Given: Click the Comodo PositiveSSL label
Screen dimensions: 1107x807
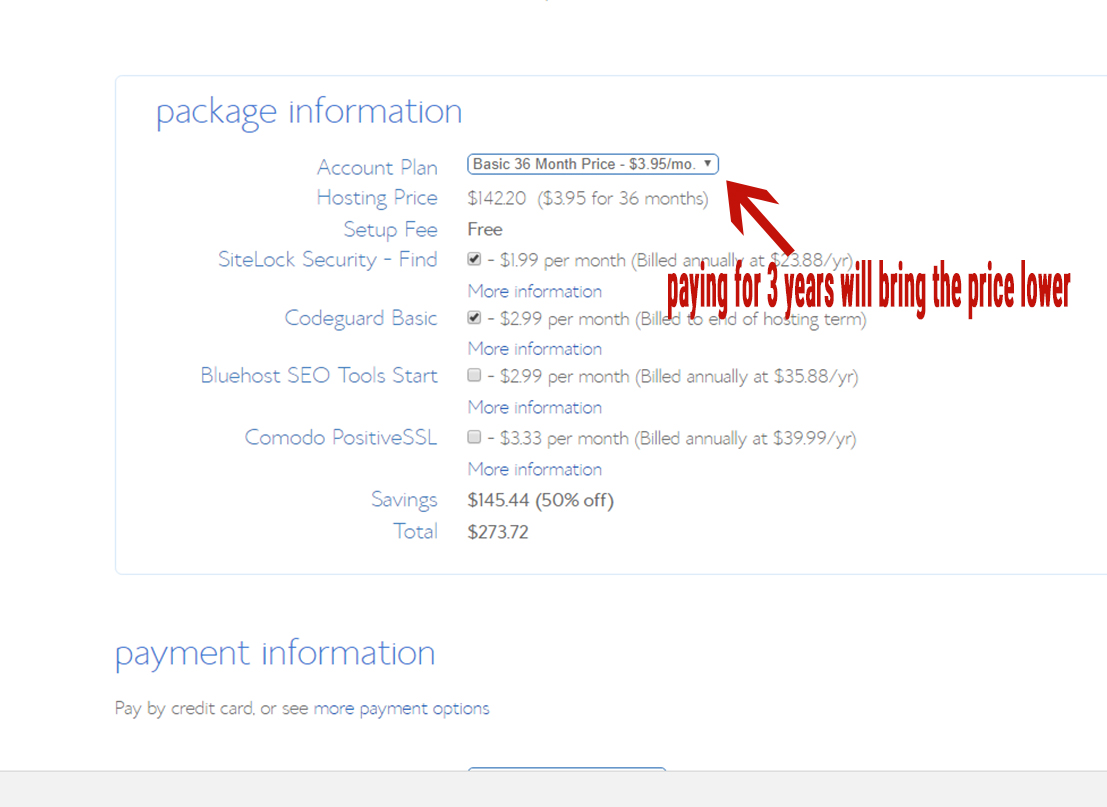Looking at the screenshot, I should coord(341,438).
